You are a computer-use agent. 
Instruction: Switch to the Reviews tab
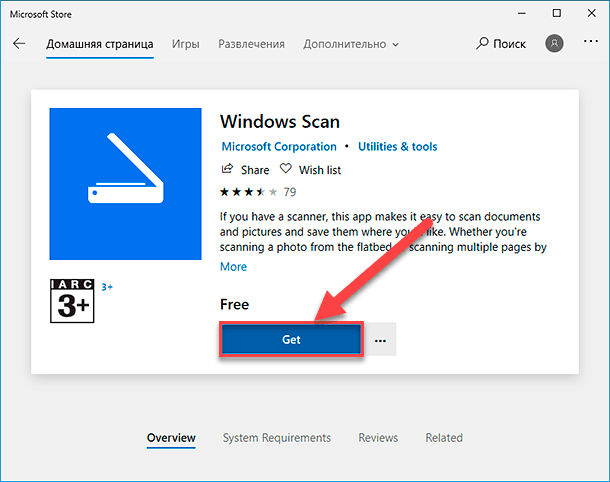pyautogui.click(x=378, y=438)
